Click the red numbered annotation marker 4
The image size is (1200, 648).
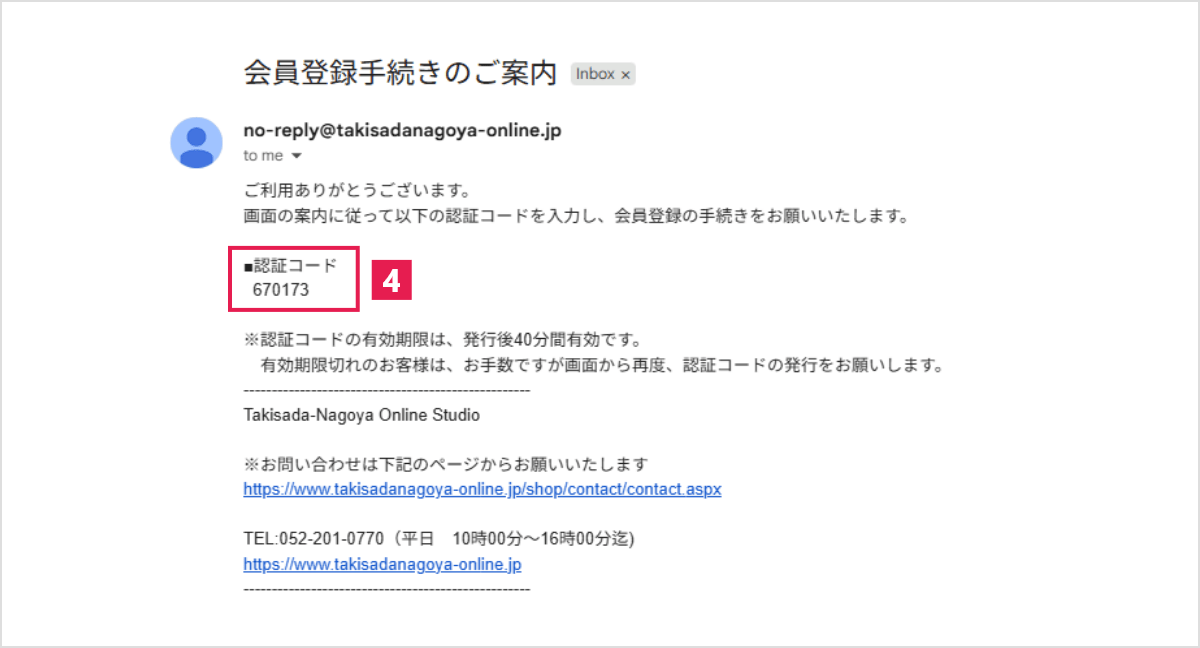392,279
